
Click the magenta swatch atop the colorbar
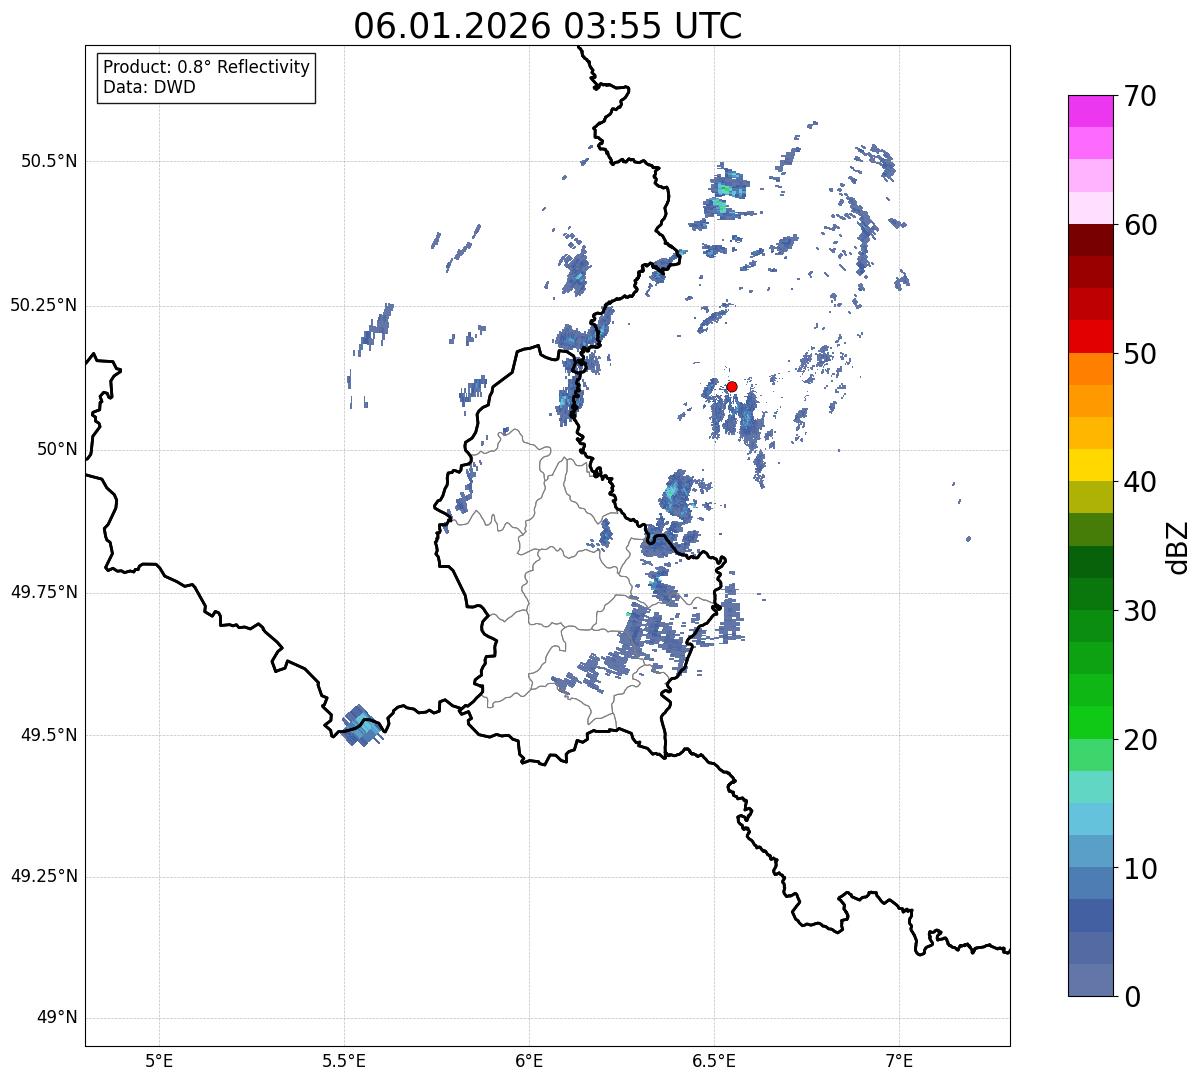[1090, 111]
